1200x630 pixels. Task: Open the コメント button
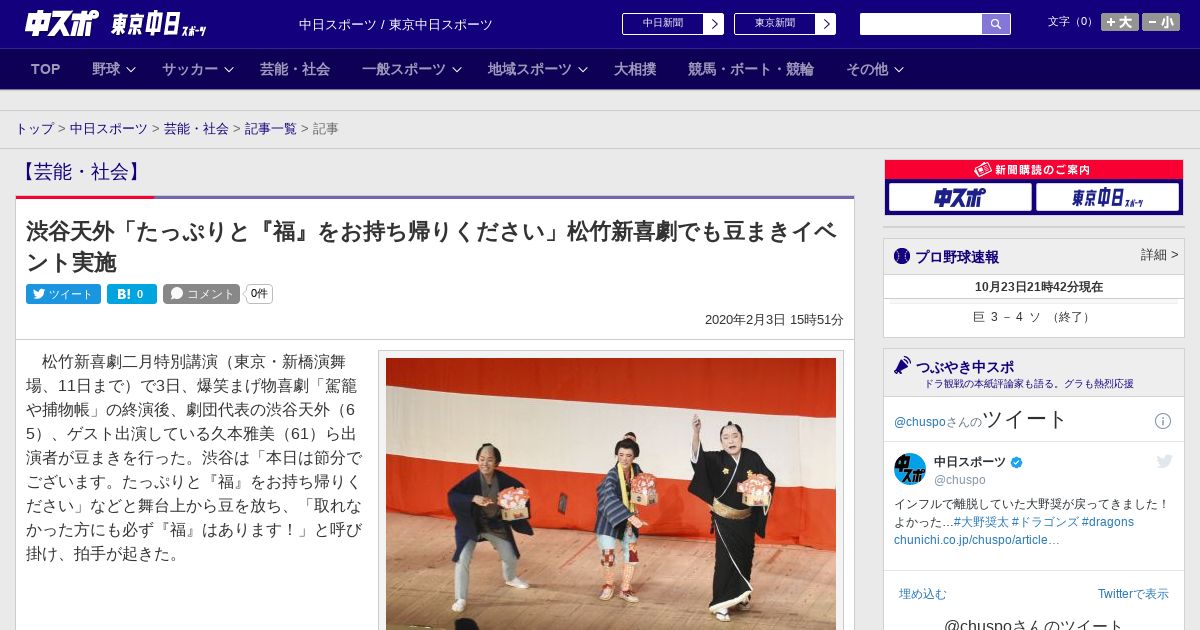[201, 294]
